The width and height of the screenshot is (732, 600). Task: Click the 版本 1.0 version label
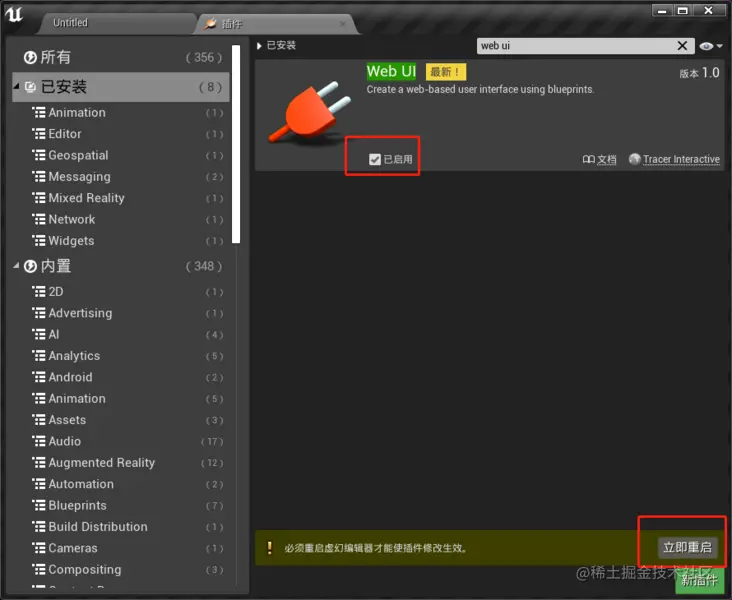click(699, 73)
